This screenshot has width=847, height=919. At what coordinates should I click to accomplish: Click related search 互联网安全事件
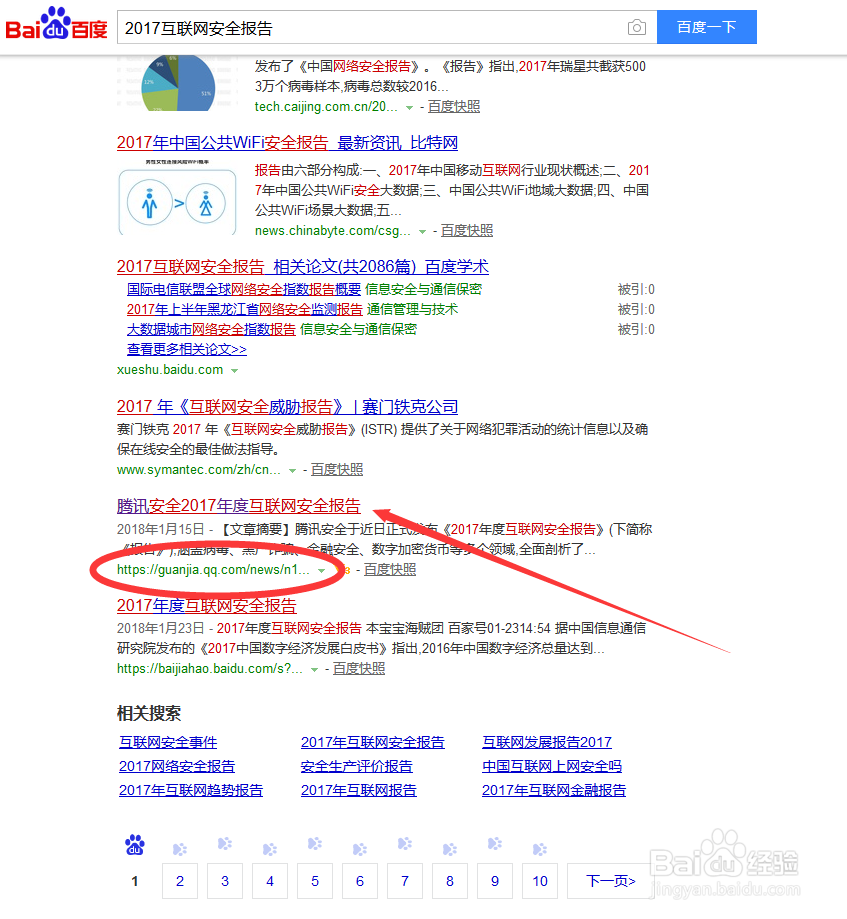tap(168, 743)
